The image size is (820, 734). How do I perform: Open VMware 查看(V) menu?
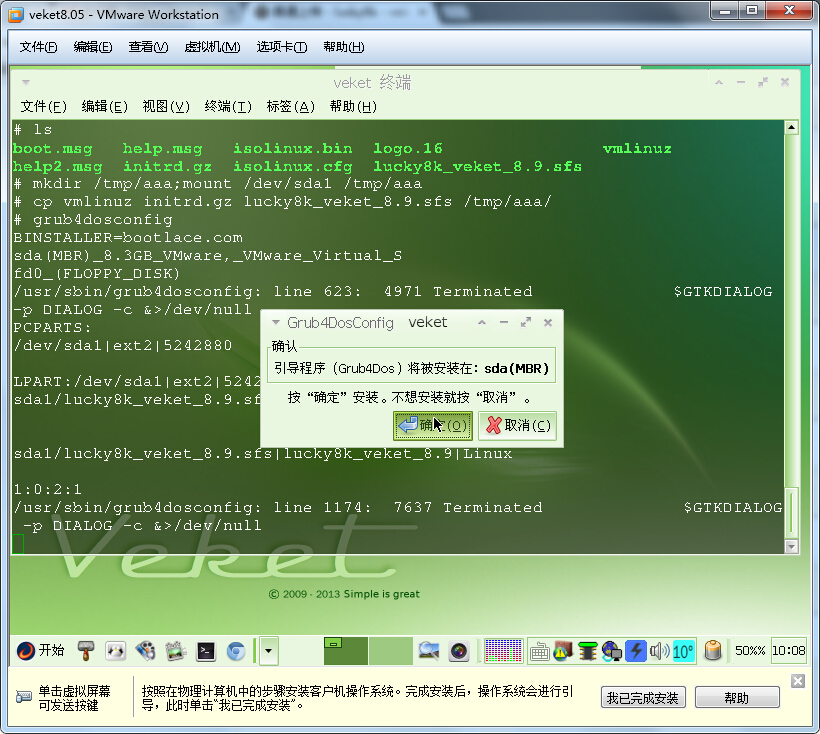(149, 47)
